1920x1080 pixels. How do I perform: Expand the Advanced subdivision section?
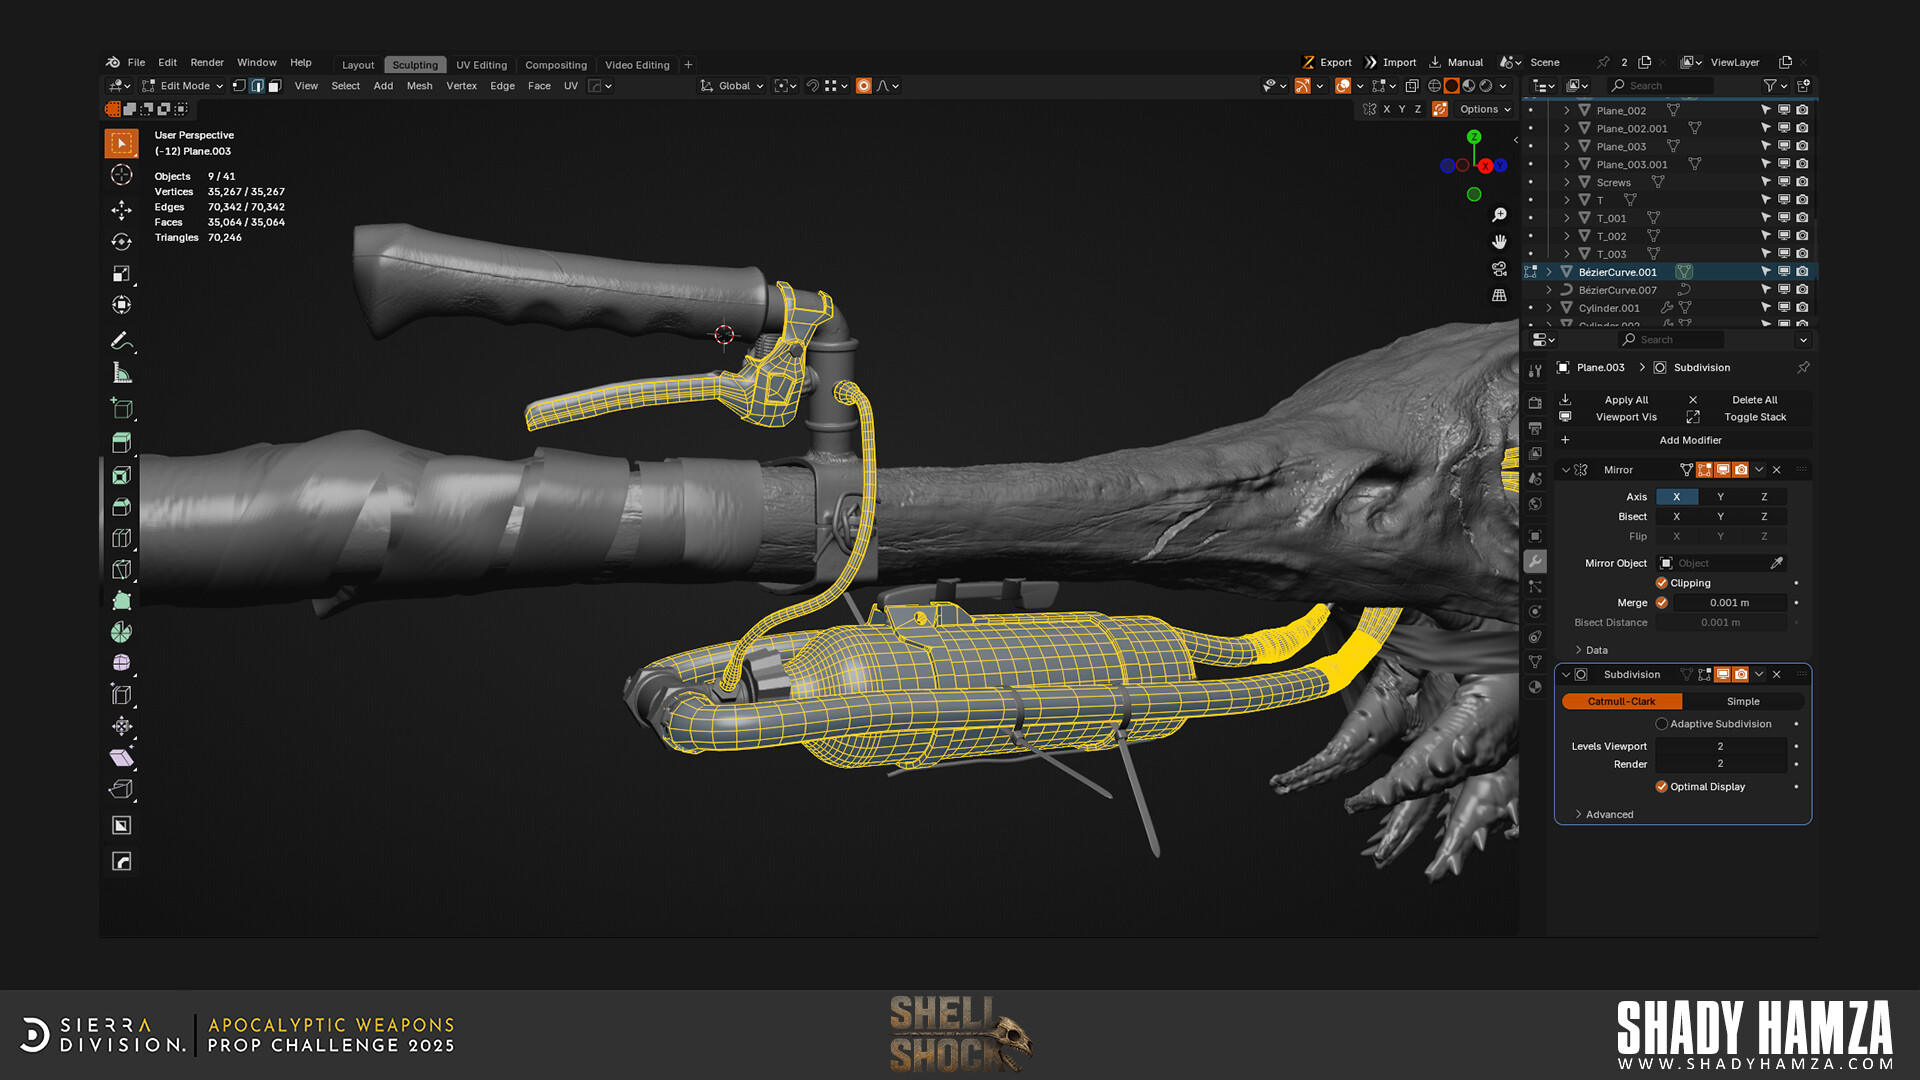[1608, 814]
